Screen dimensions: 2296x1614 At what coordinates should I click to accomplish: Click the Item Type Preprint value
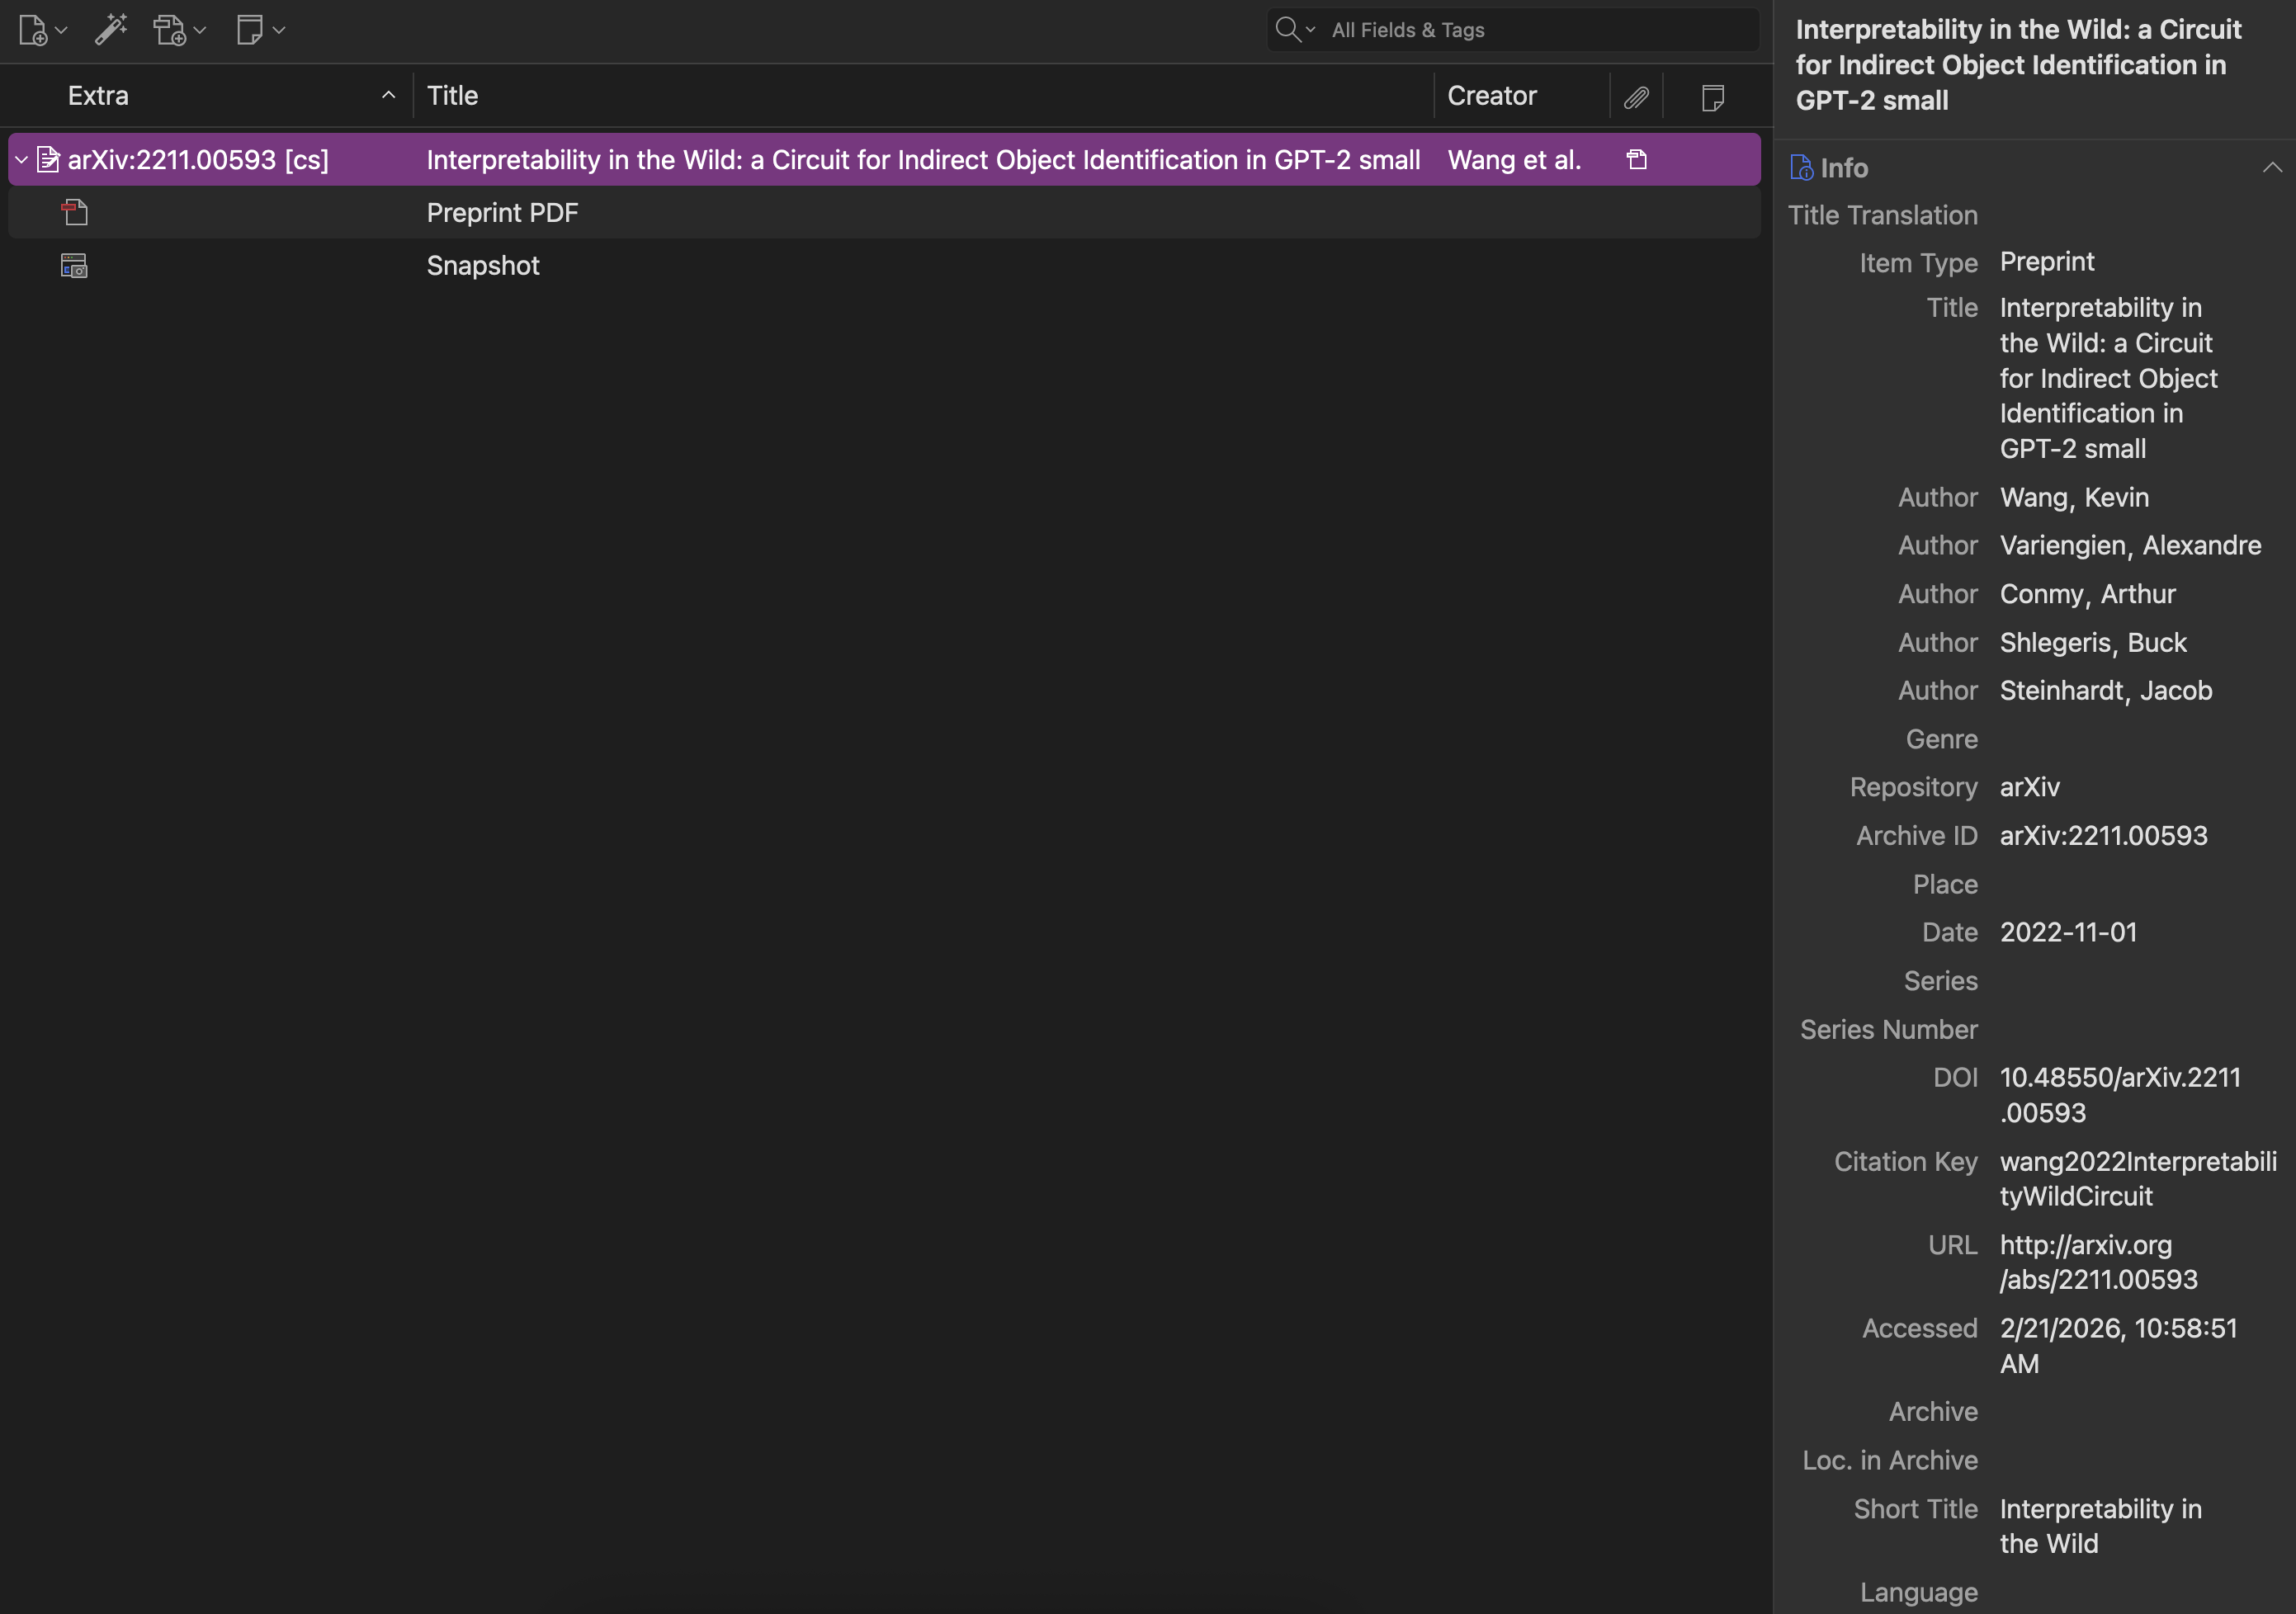(2046, 262)
